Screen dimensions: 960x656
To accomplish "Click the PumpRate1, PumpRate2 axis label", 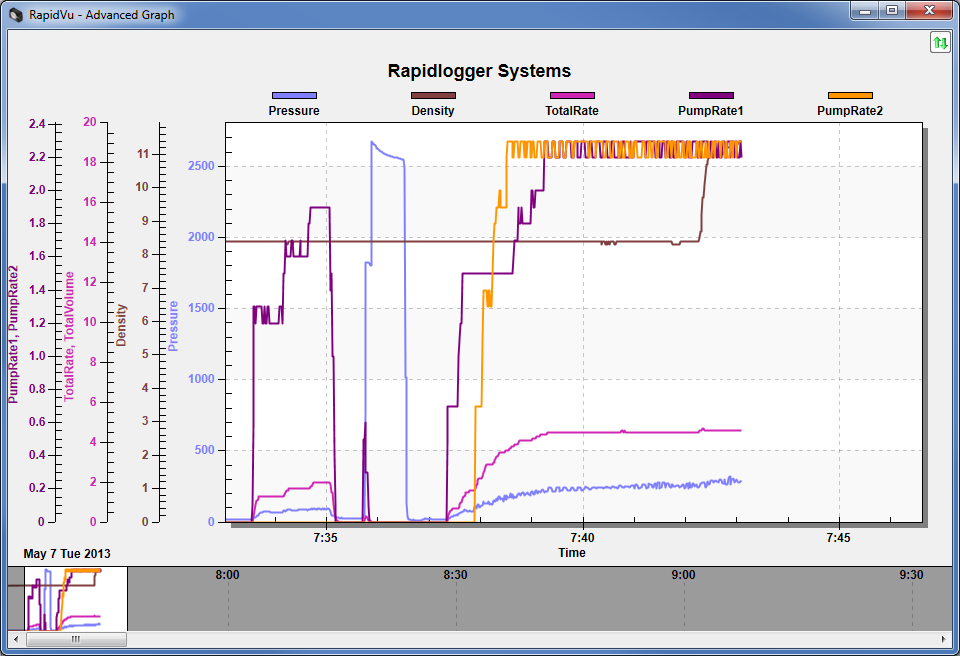I will [x=13, y=334].
